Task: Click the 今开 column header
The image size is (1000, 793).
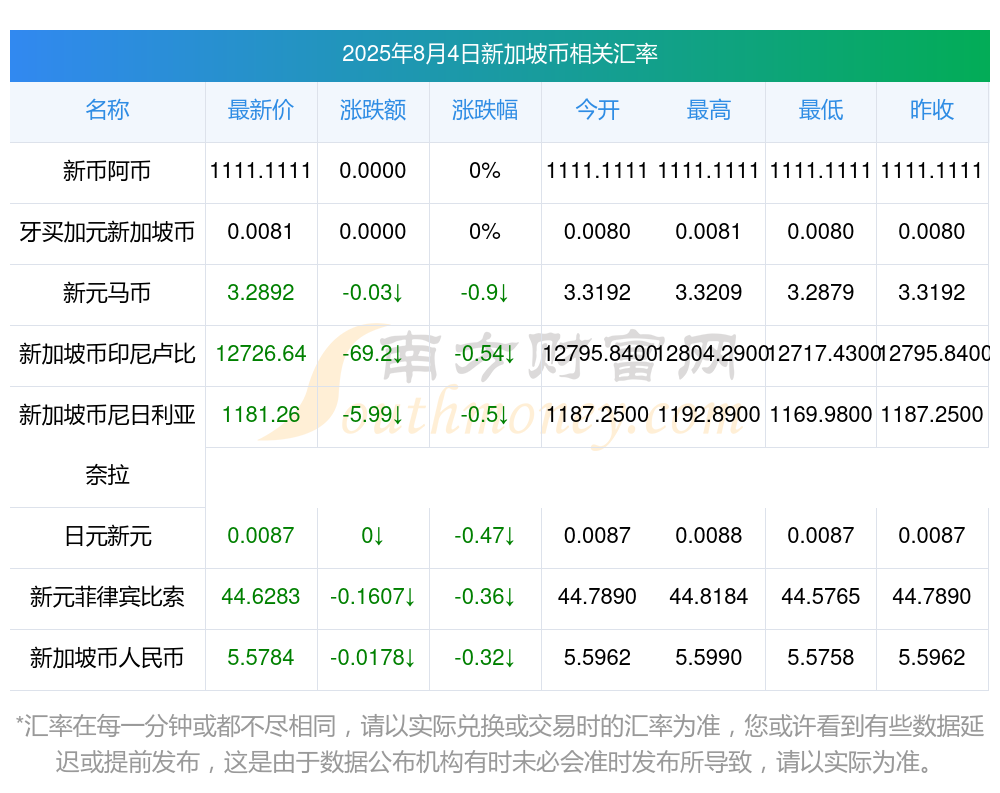Action: coord(597,110)
